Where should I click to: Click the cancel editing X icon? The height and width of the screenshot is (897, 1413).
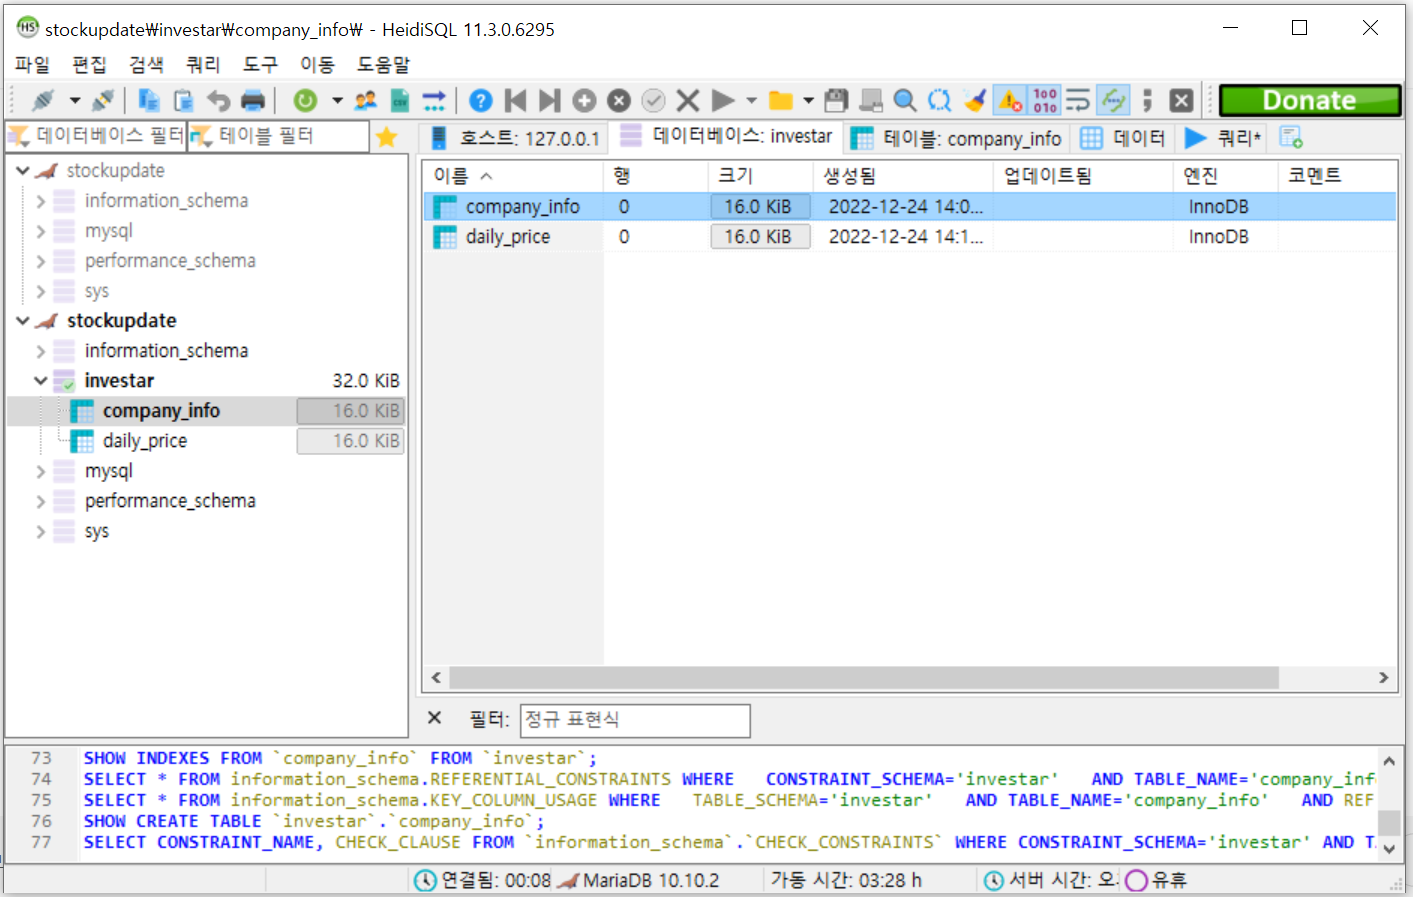(x=687, y=100)
